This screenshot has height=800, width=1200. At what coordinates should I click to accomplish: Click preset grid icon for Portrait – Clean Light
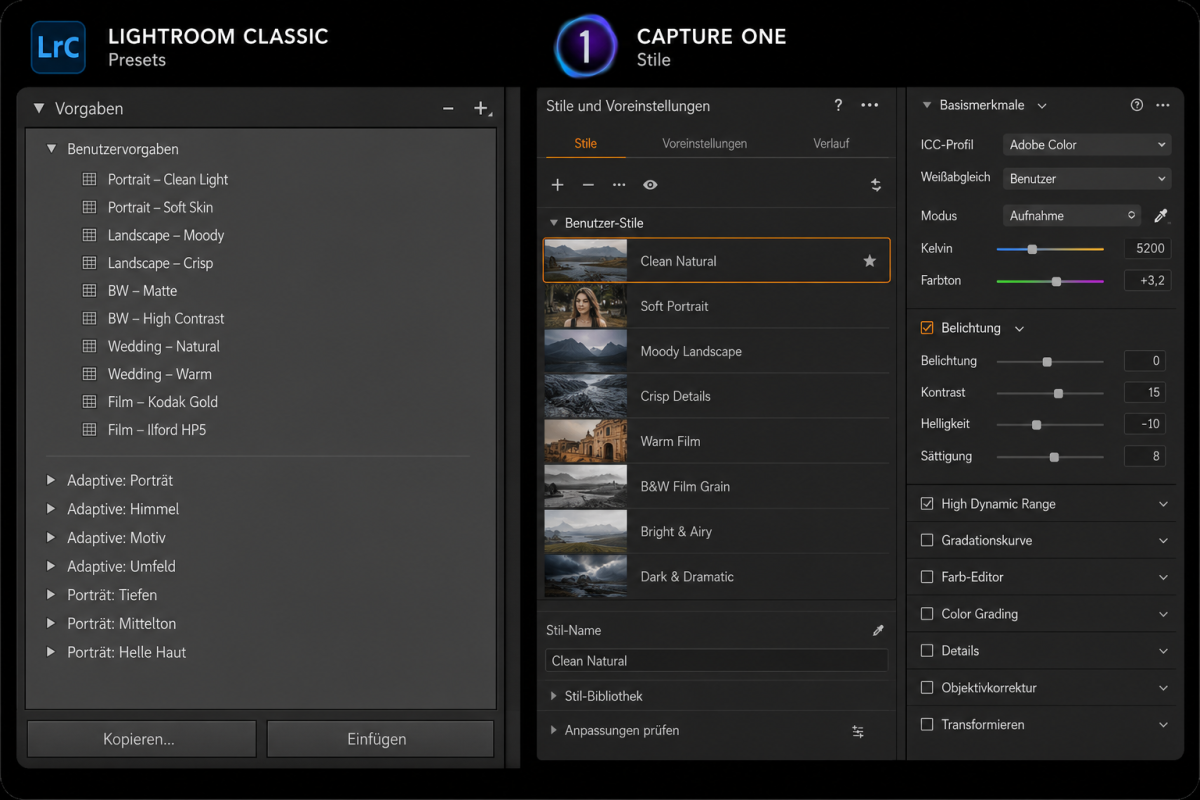(89, 179)
